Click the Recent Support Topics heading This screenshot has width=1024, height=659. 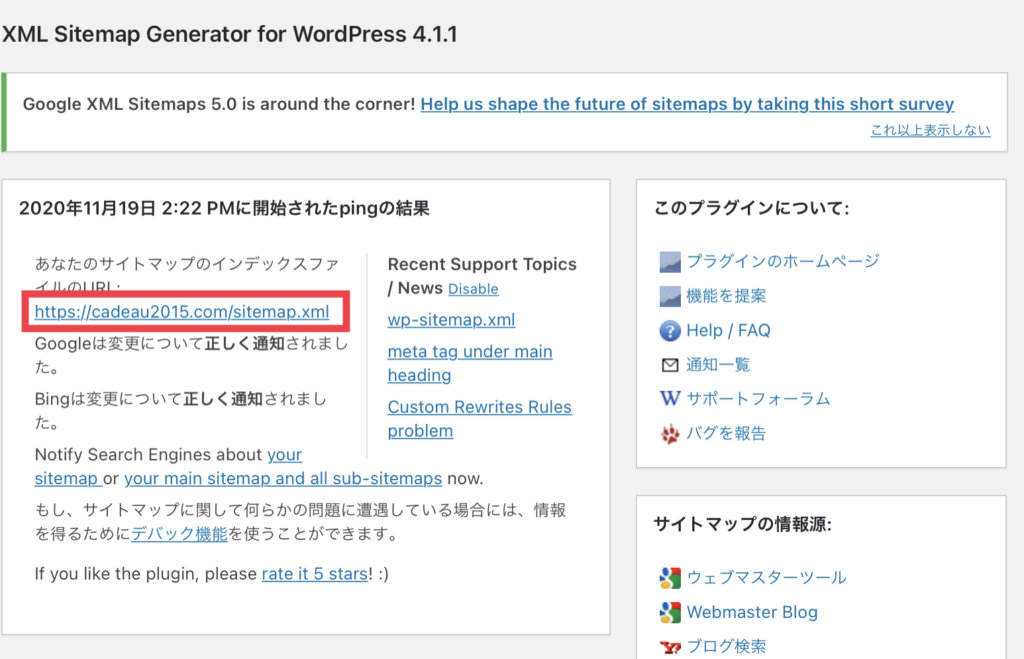tap(482, 276)
